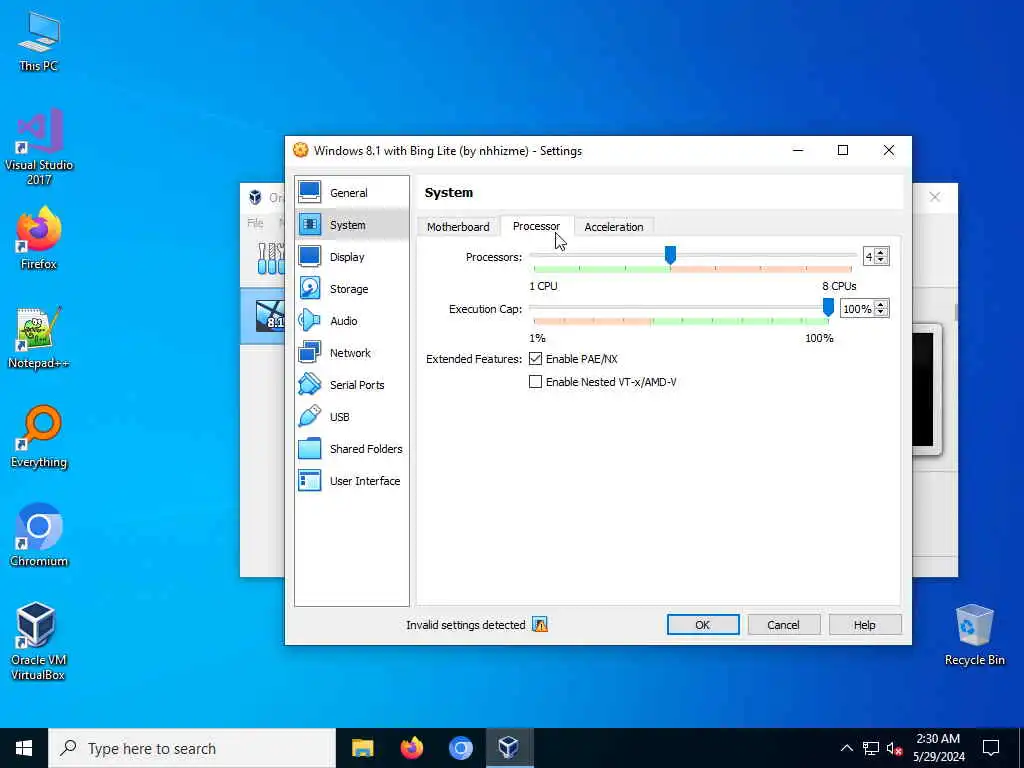The image size is (1024, 768).
Task: Close the VirtualBox Manager background window
Action: click(x=935, y=197)
